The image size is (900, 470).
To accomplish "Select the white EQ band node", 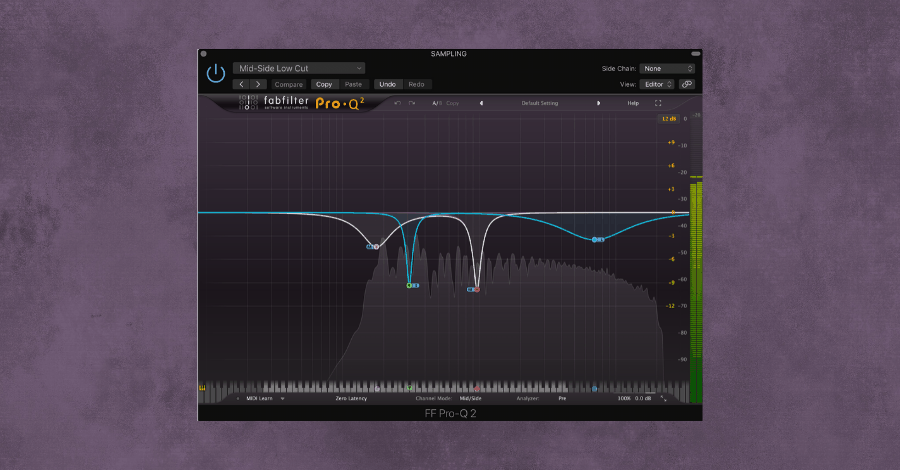I will [376, 247].
